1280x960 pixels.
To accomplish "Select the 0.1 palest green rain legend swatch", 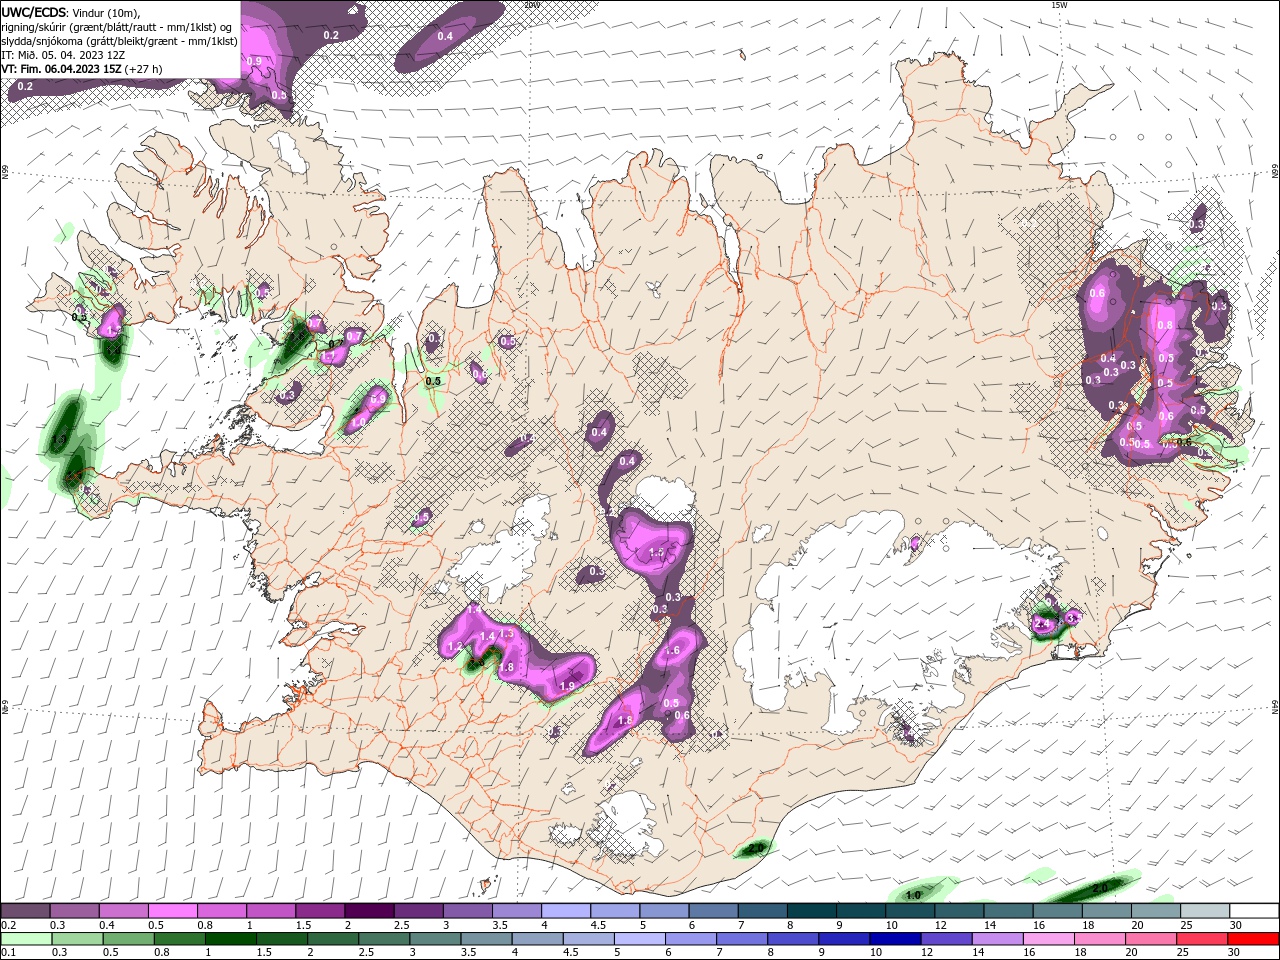I will pyautogui.click(x=25, y=939).
